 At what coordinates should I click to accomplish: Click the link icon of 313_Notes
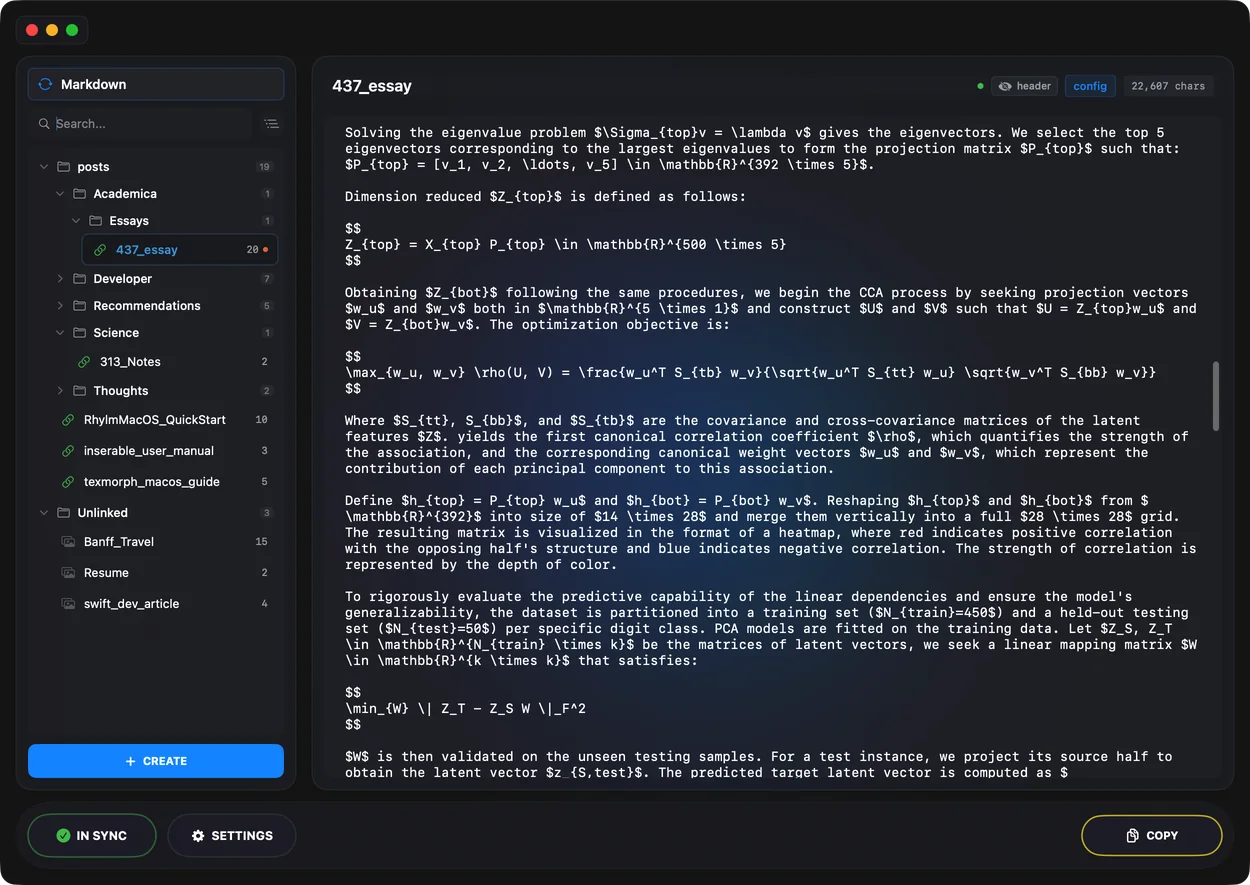[84, 362]
